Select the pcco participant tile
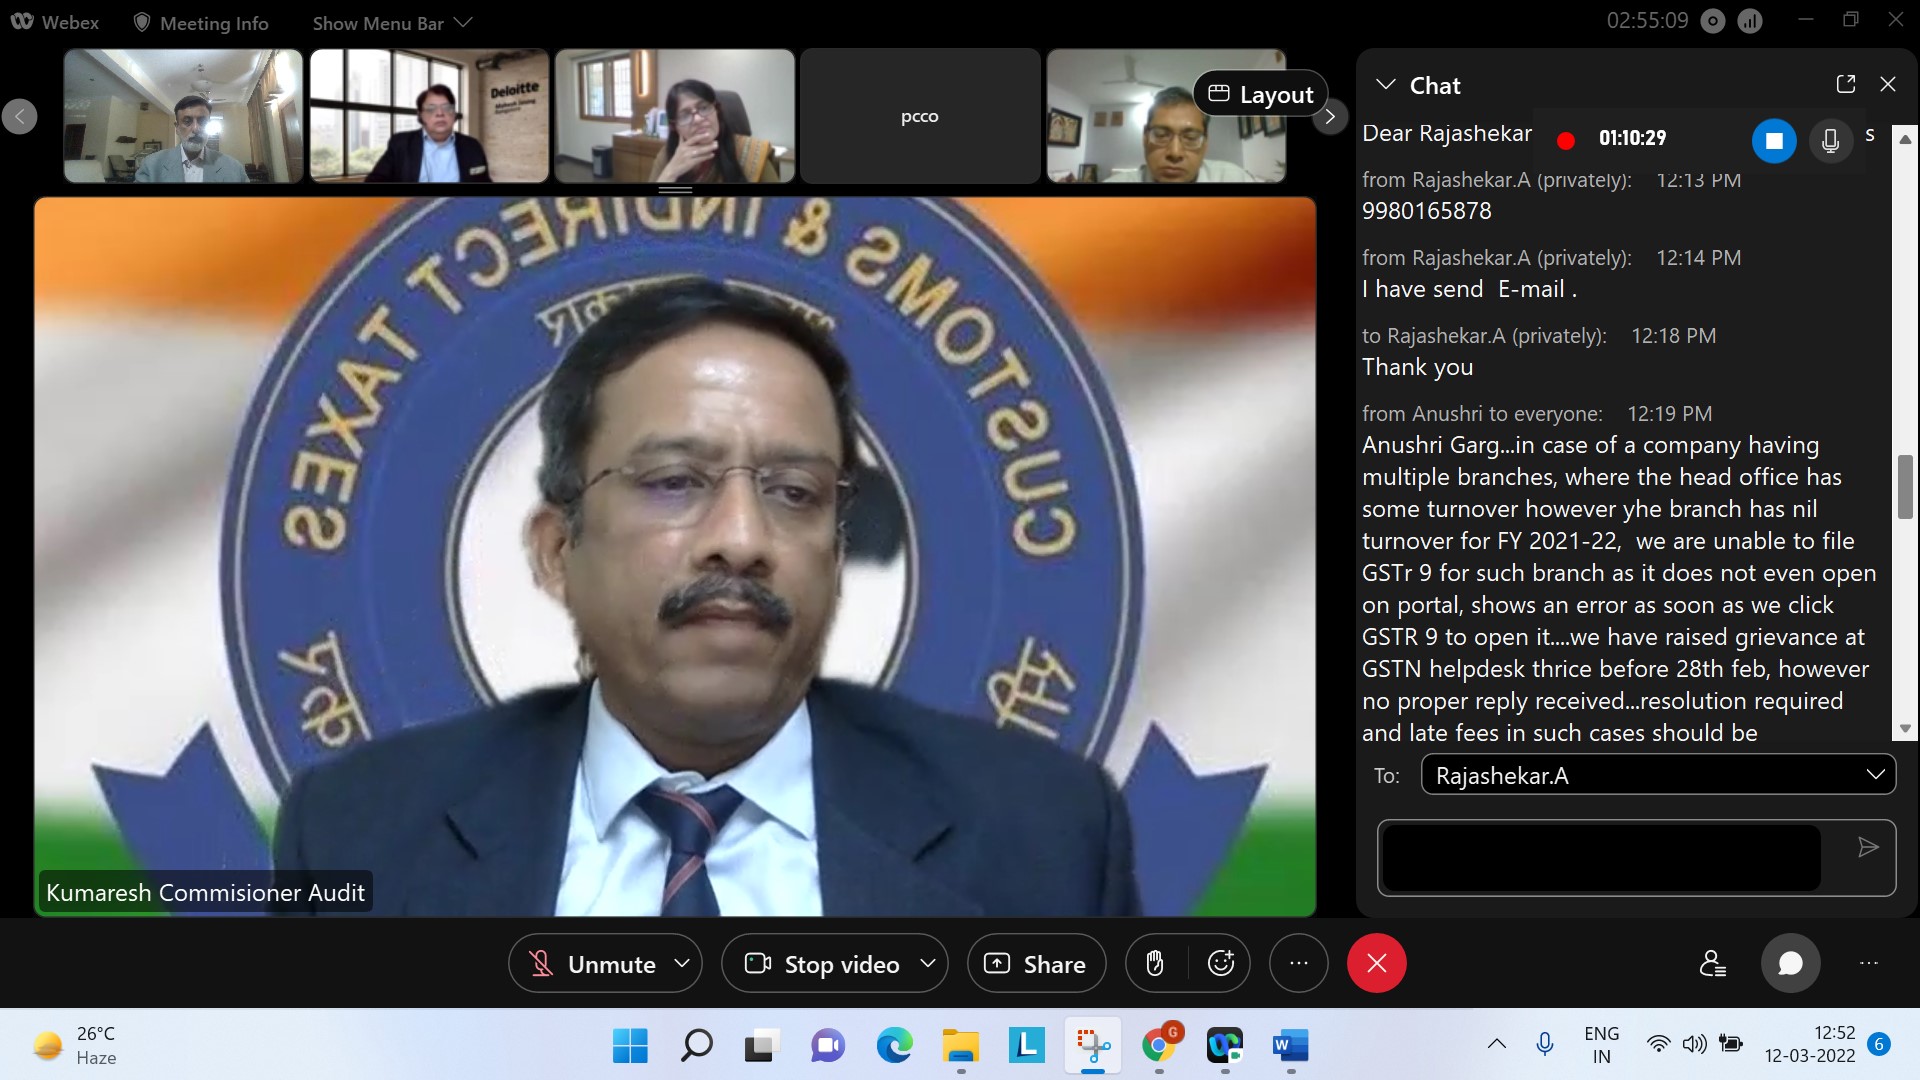Screen dimensions: 1920x1080 (920, 116)
